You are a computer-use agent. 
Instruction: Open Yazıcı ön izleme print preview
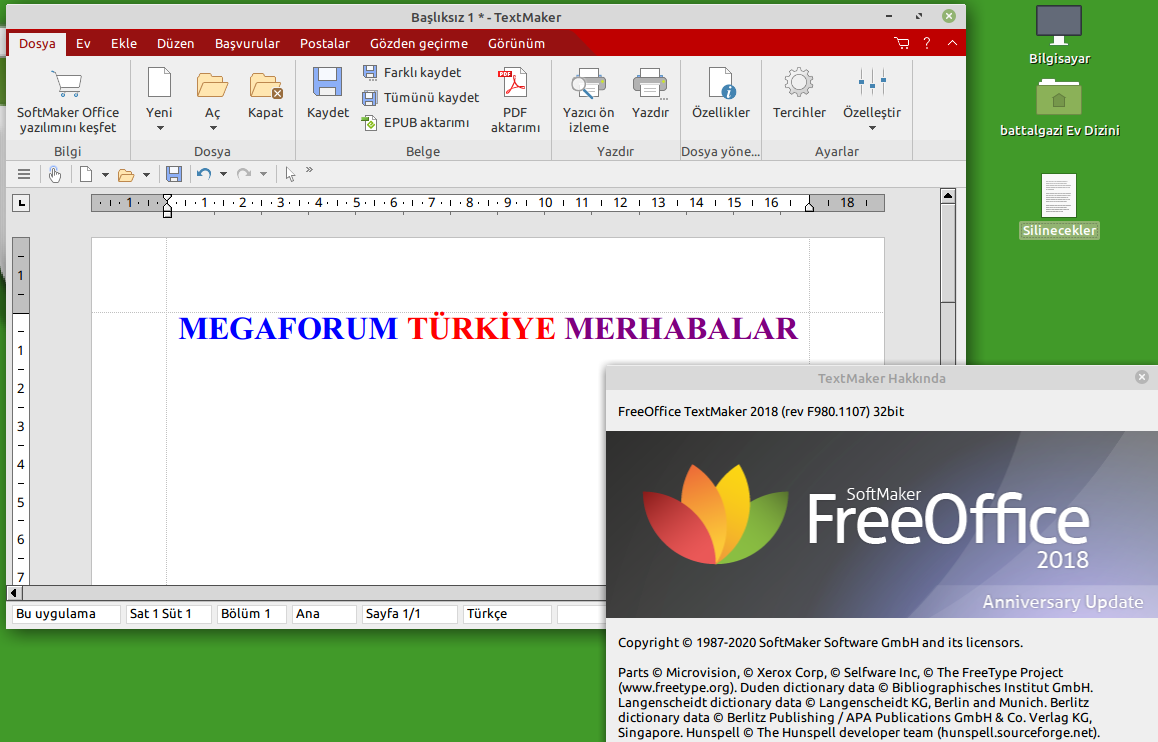pos(588,83)
